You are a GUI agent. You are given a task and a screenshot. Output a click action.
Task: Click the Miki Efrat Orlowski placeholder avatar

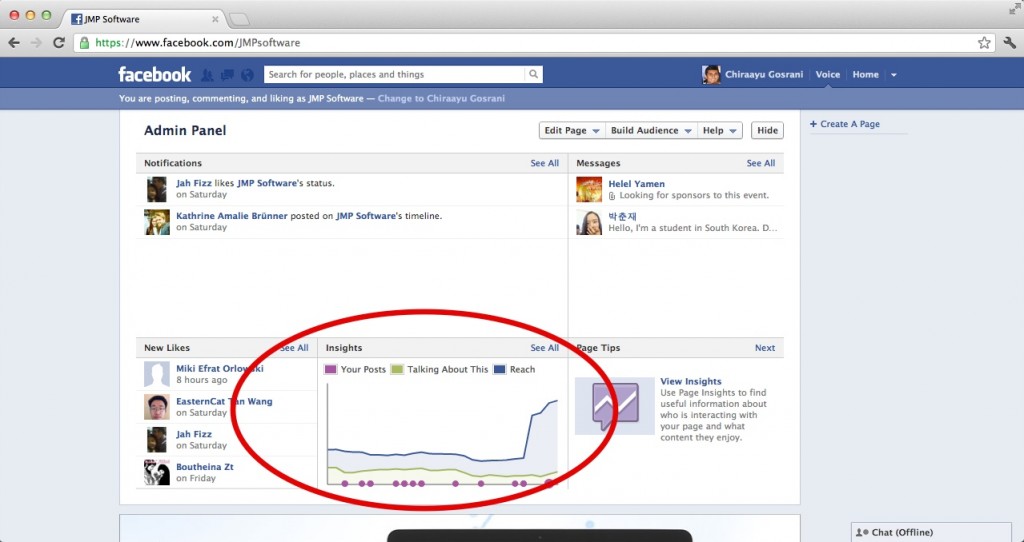157,374
